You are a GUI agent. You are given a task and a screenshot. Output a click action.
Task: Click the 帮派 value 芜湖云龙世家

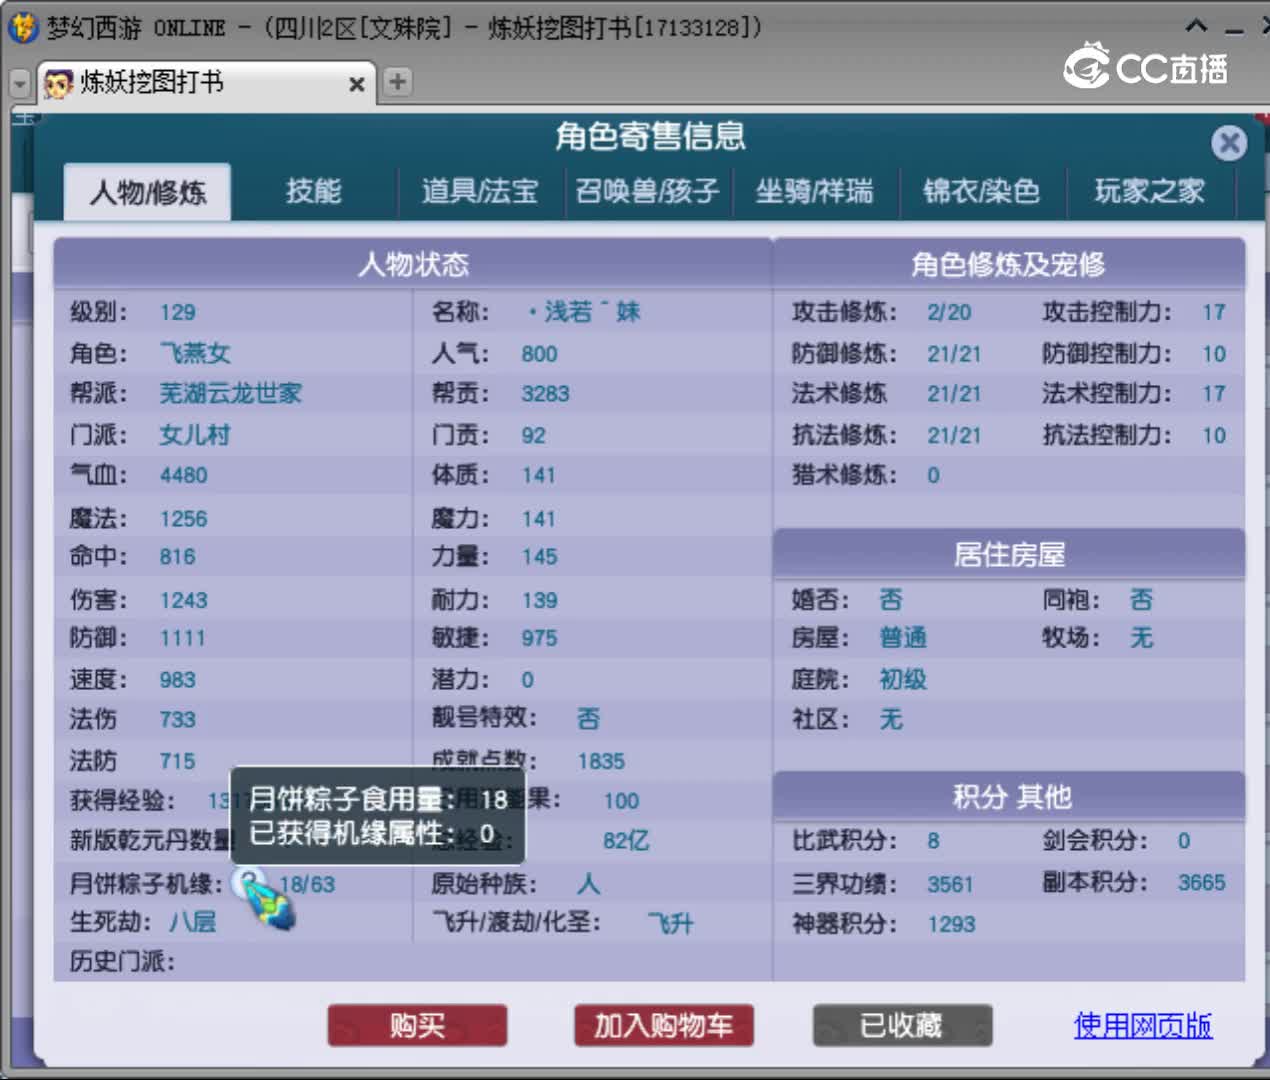231,393
